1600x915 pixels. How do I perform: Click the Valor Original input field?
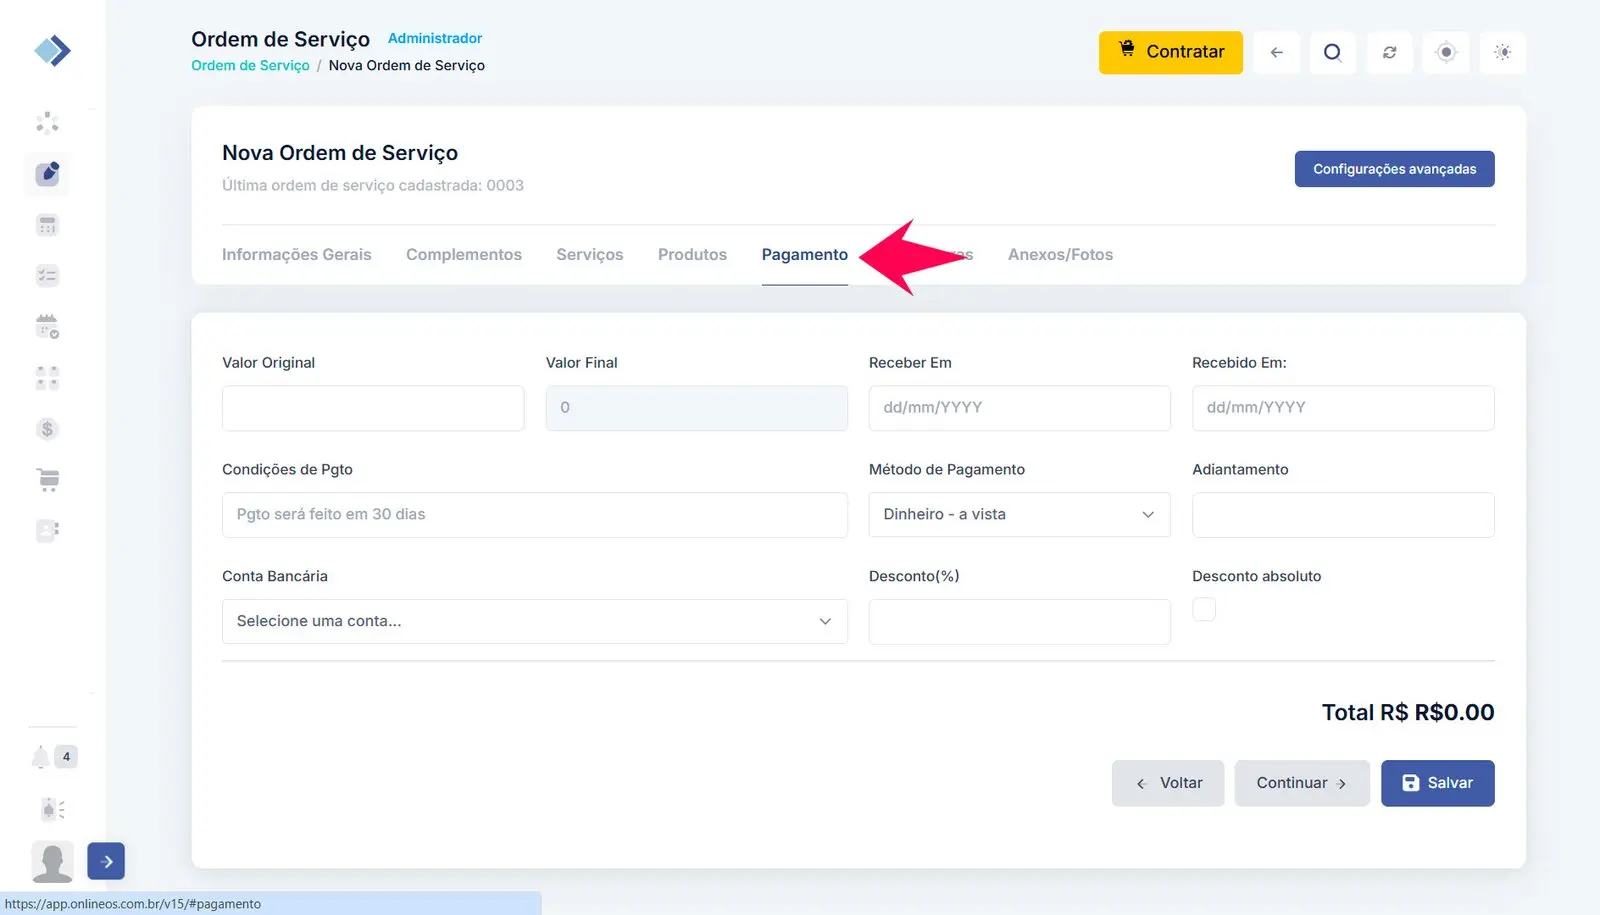coord(373,408)
